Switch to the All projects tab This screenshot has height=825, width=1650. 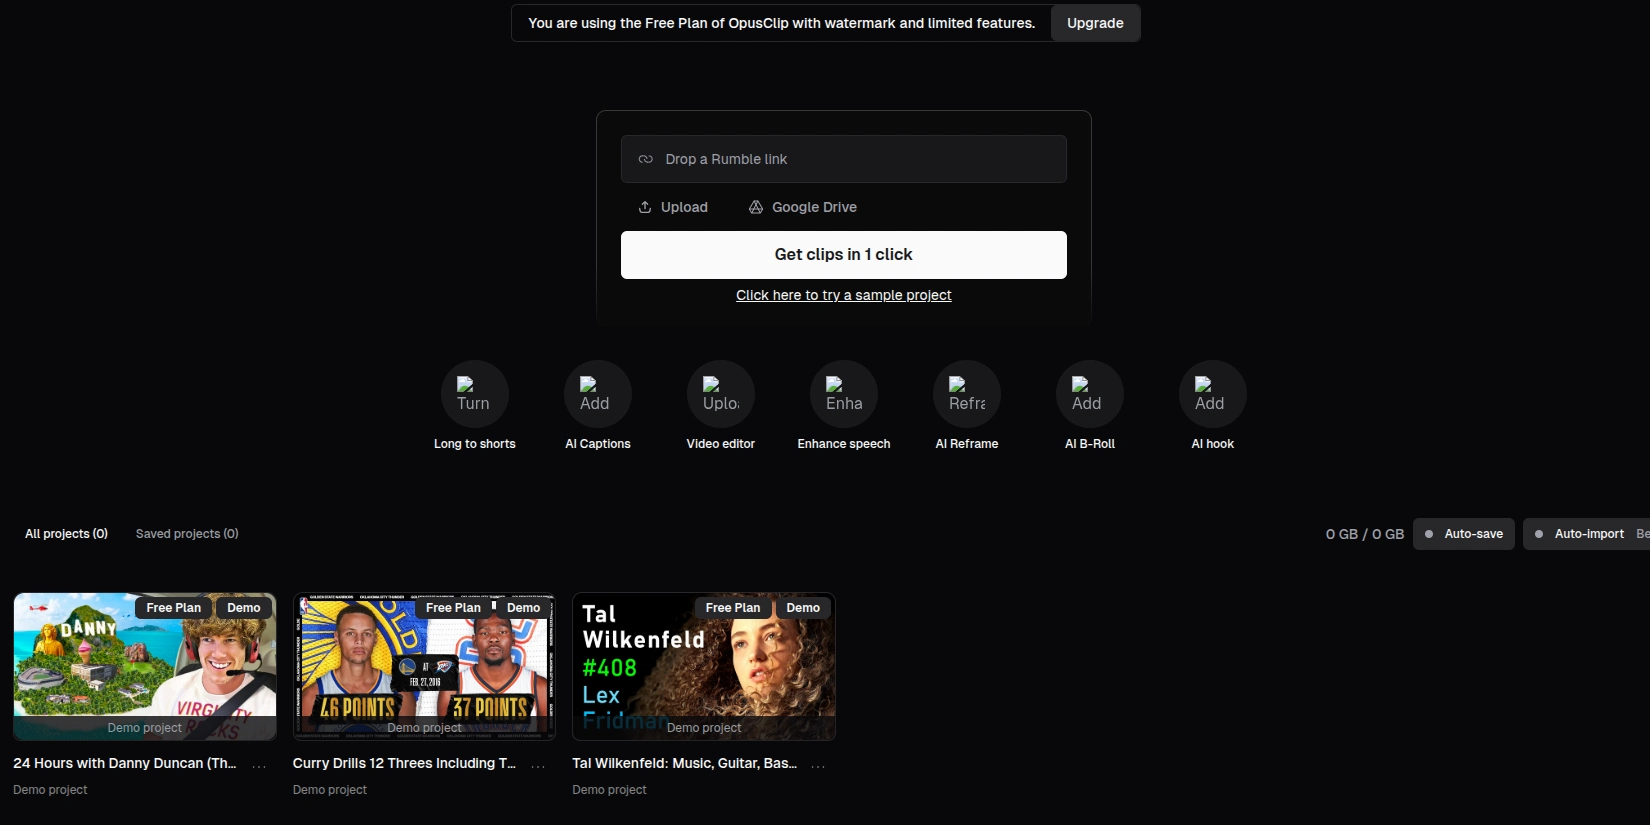pos(66,534)
